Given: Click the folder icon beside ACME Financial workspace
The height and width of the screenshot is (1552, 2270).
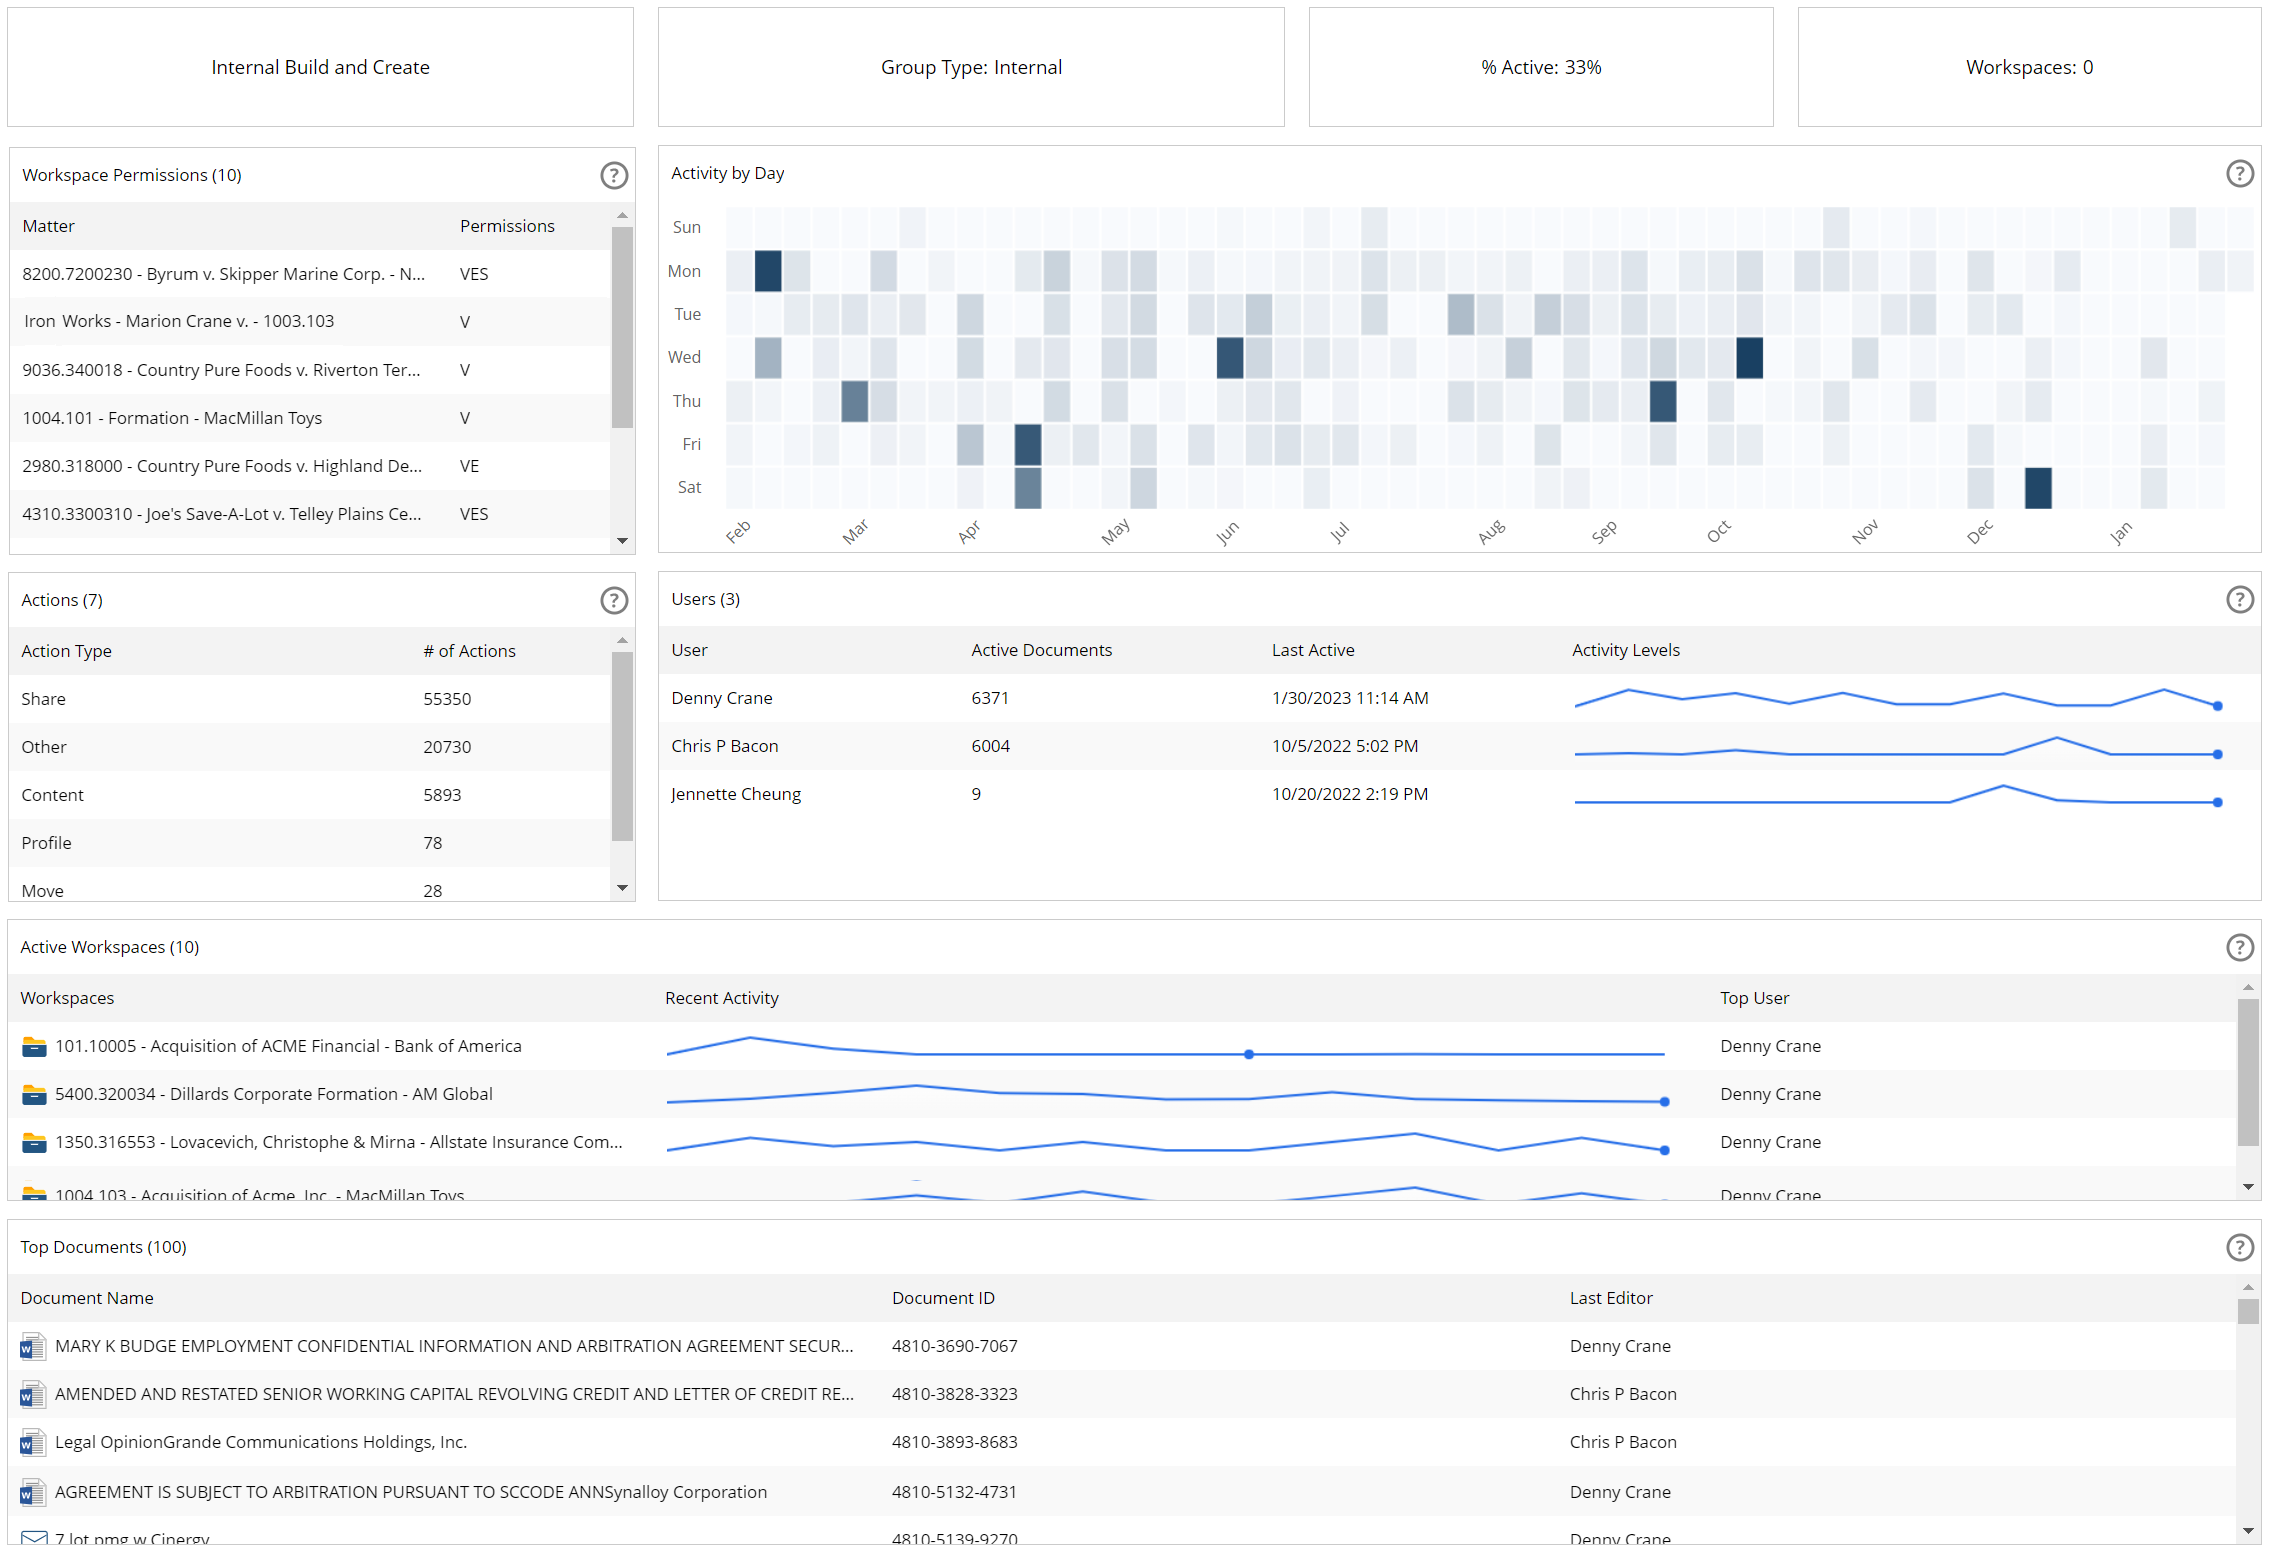Looking at the screenshot, I should (33, 1046).
